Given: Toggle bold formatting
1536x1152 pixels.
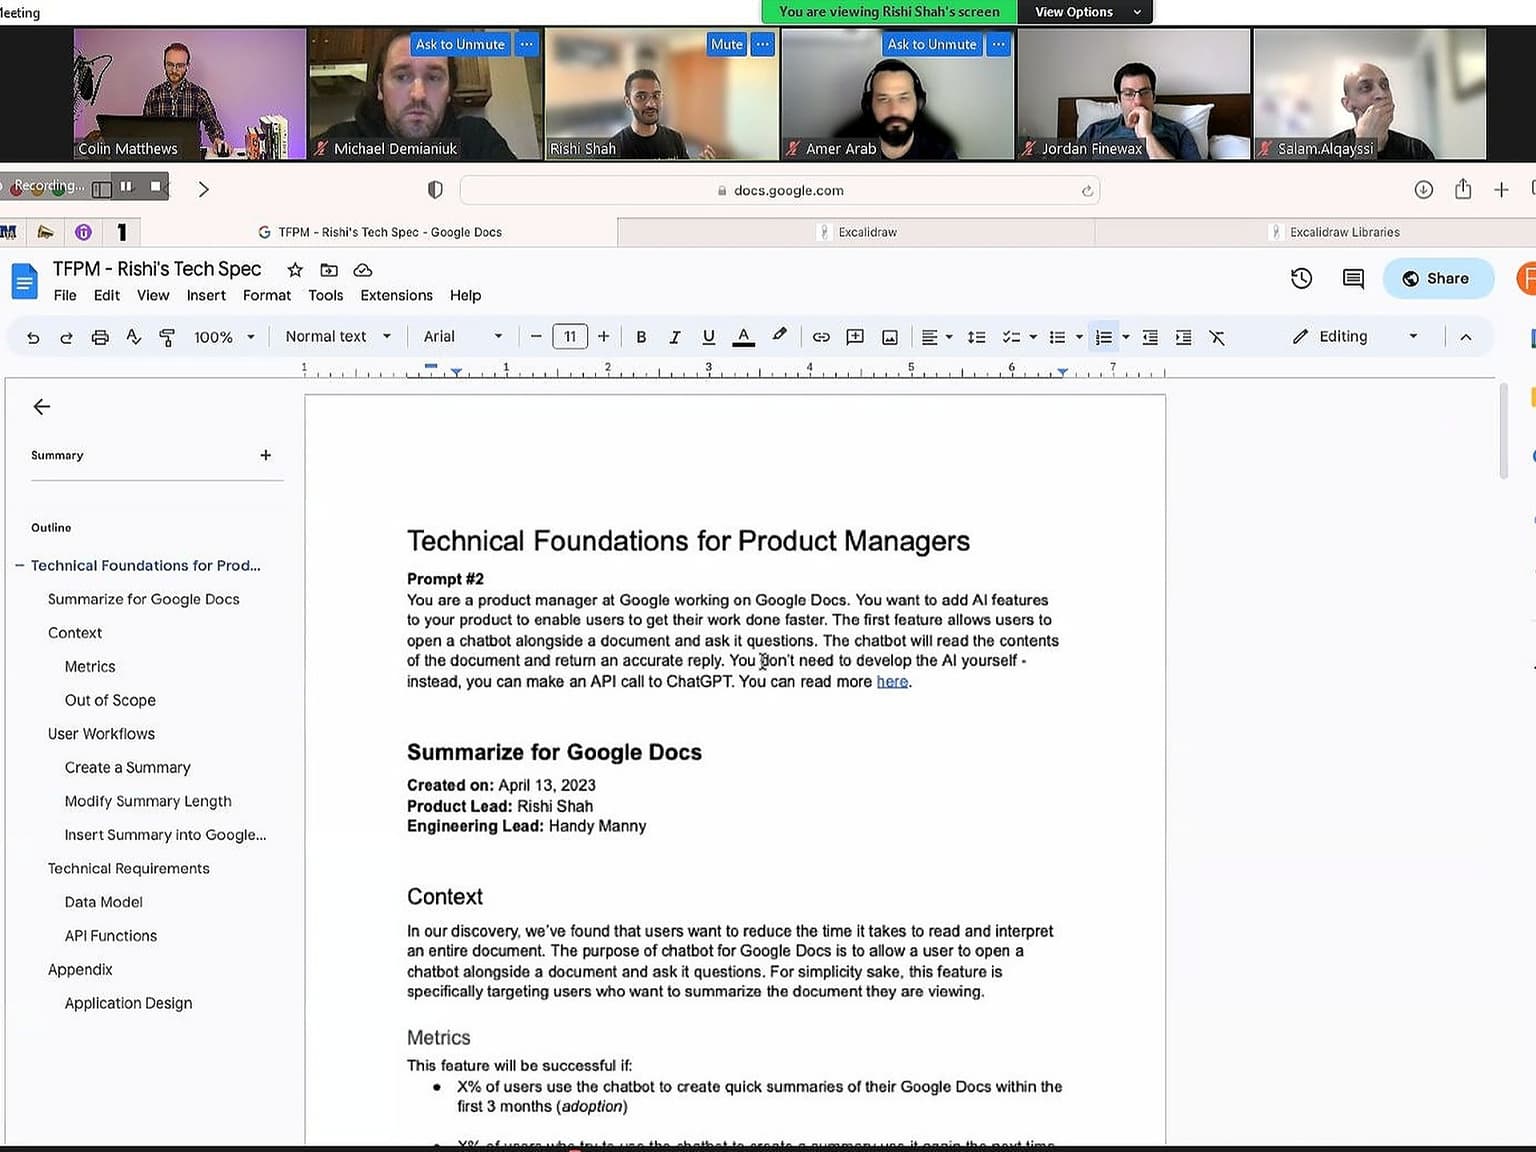Looking at the screenshot, I should pyautogui.click(x=641, y=337).
